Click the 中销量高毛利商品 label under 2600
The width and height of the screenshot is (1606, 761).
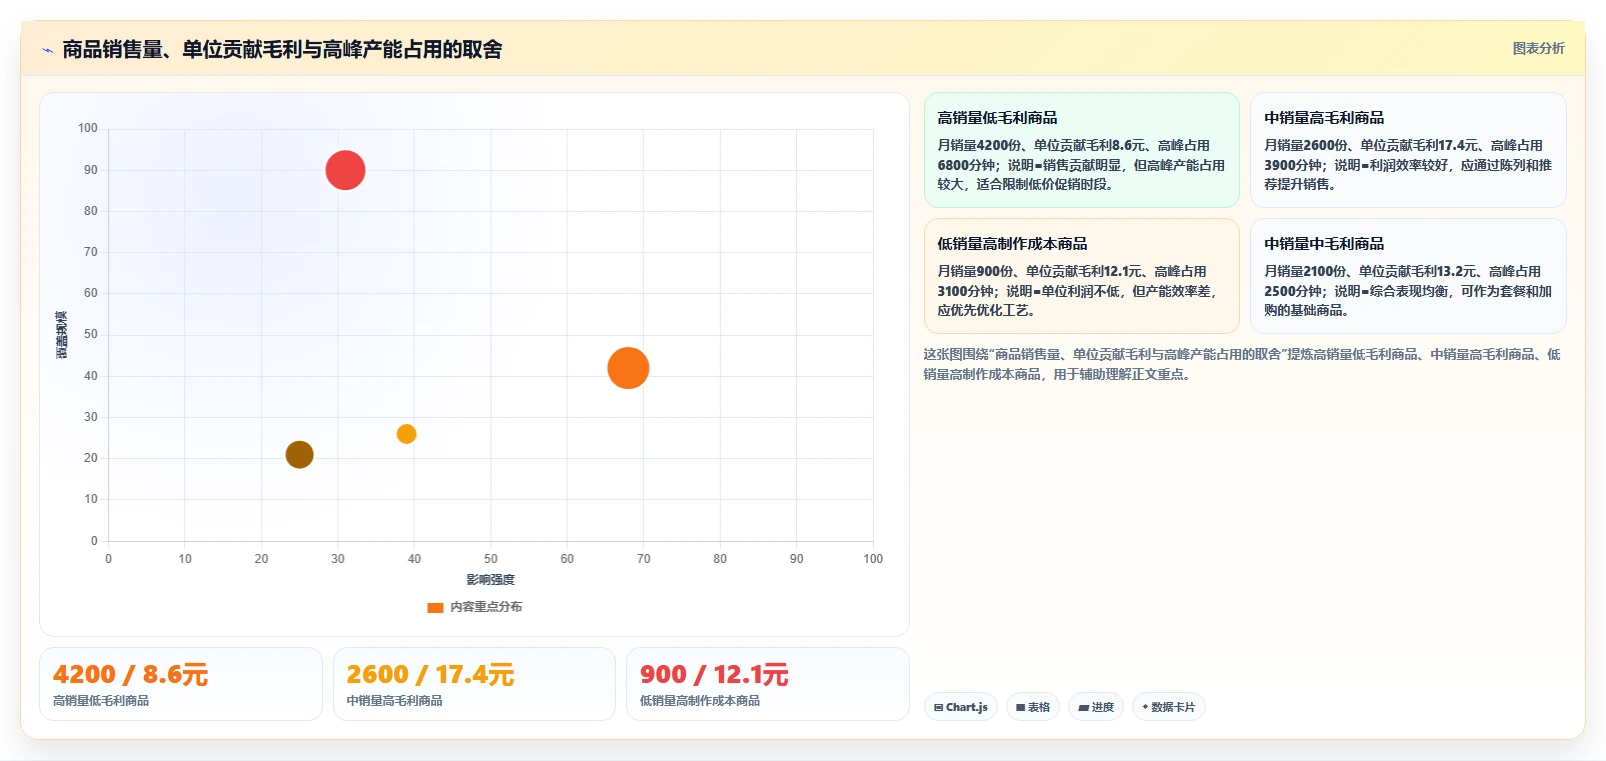pyautogui.click(x=394, y=701)
